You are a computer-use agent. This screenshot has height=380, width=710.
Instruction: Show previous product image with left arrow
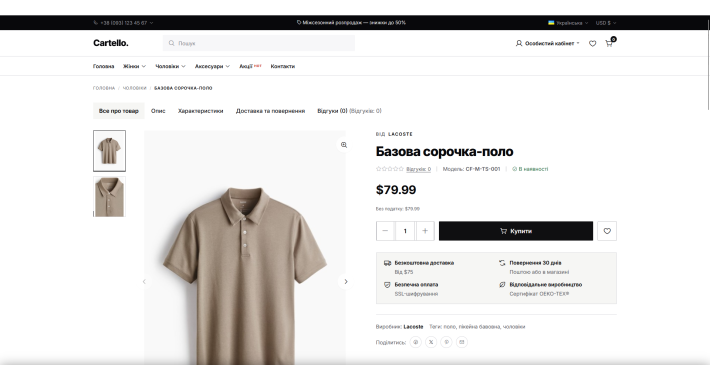(144, 282)
